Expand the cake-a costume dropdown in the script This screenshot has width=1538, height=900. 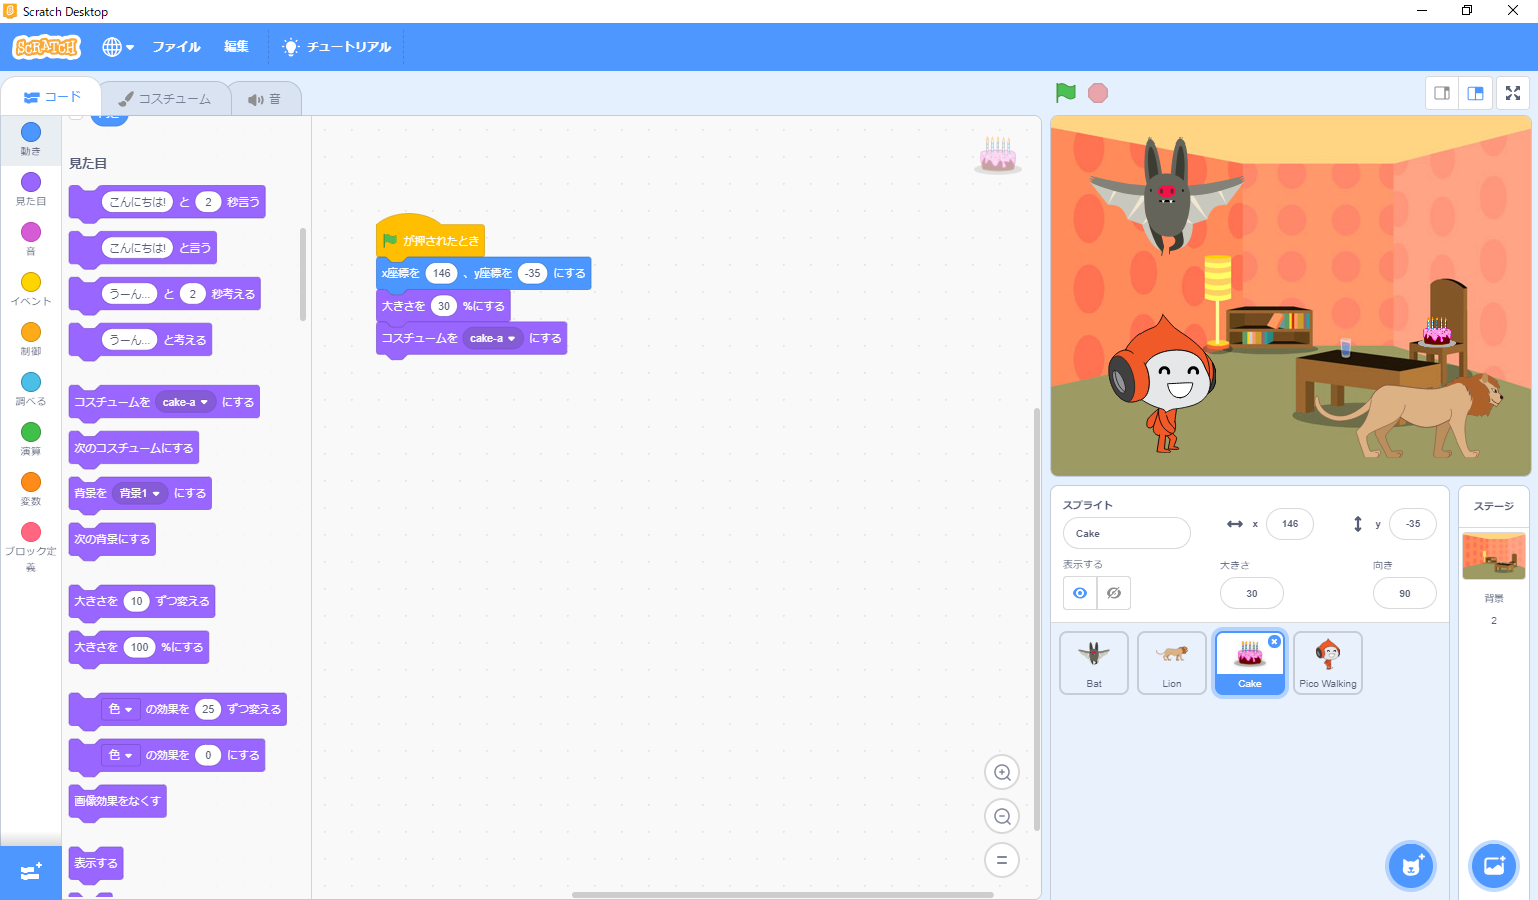pyautogui.click(x=511, y=339)
